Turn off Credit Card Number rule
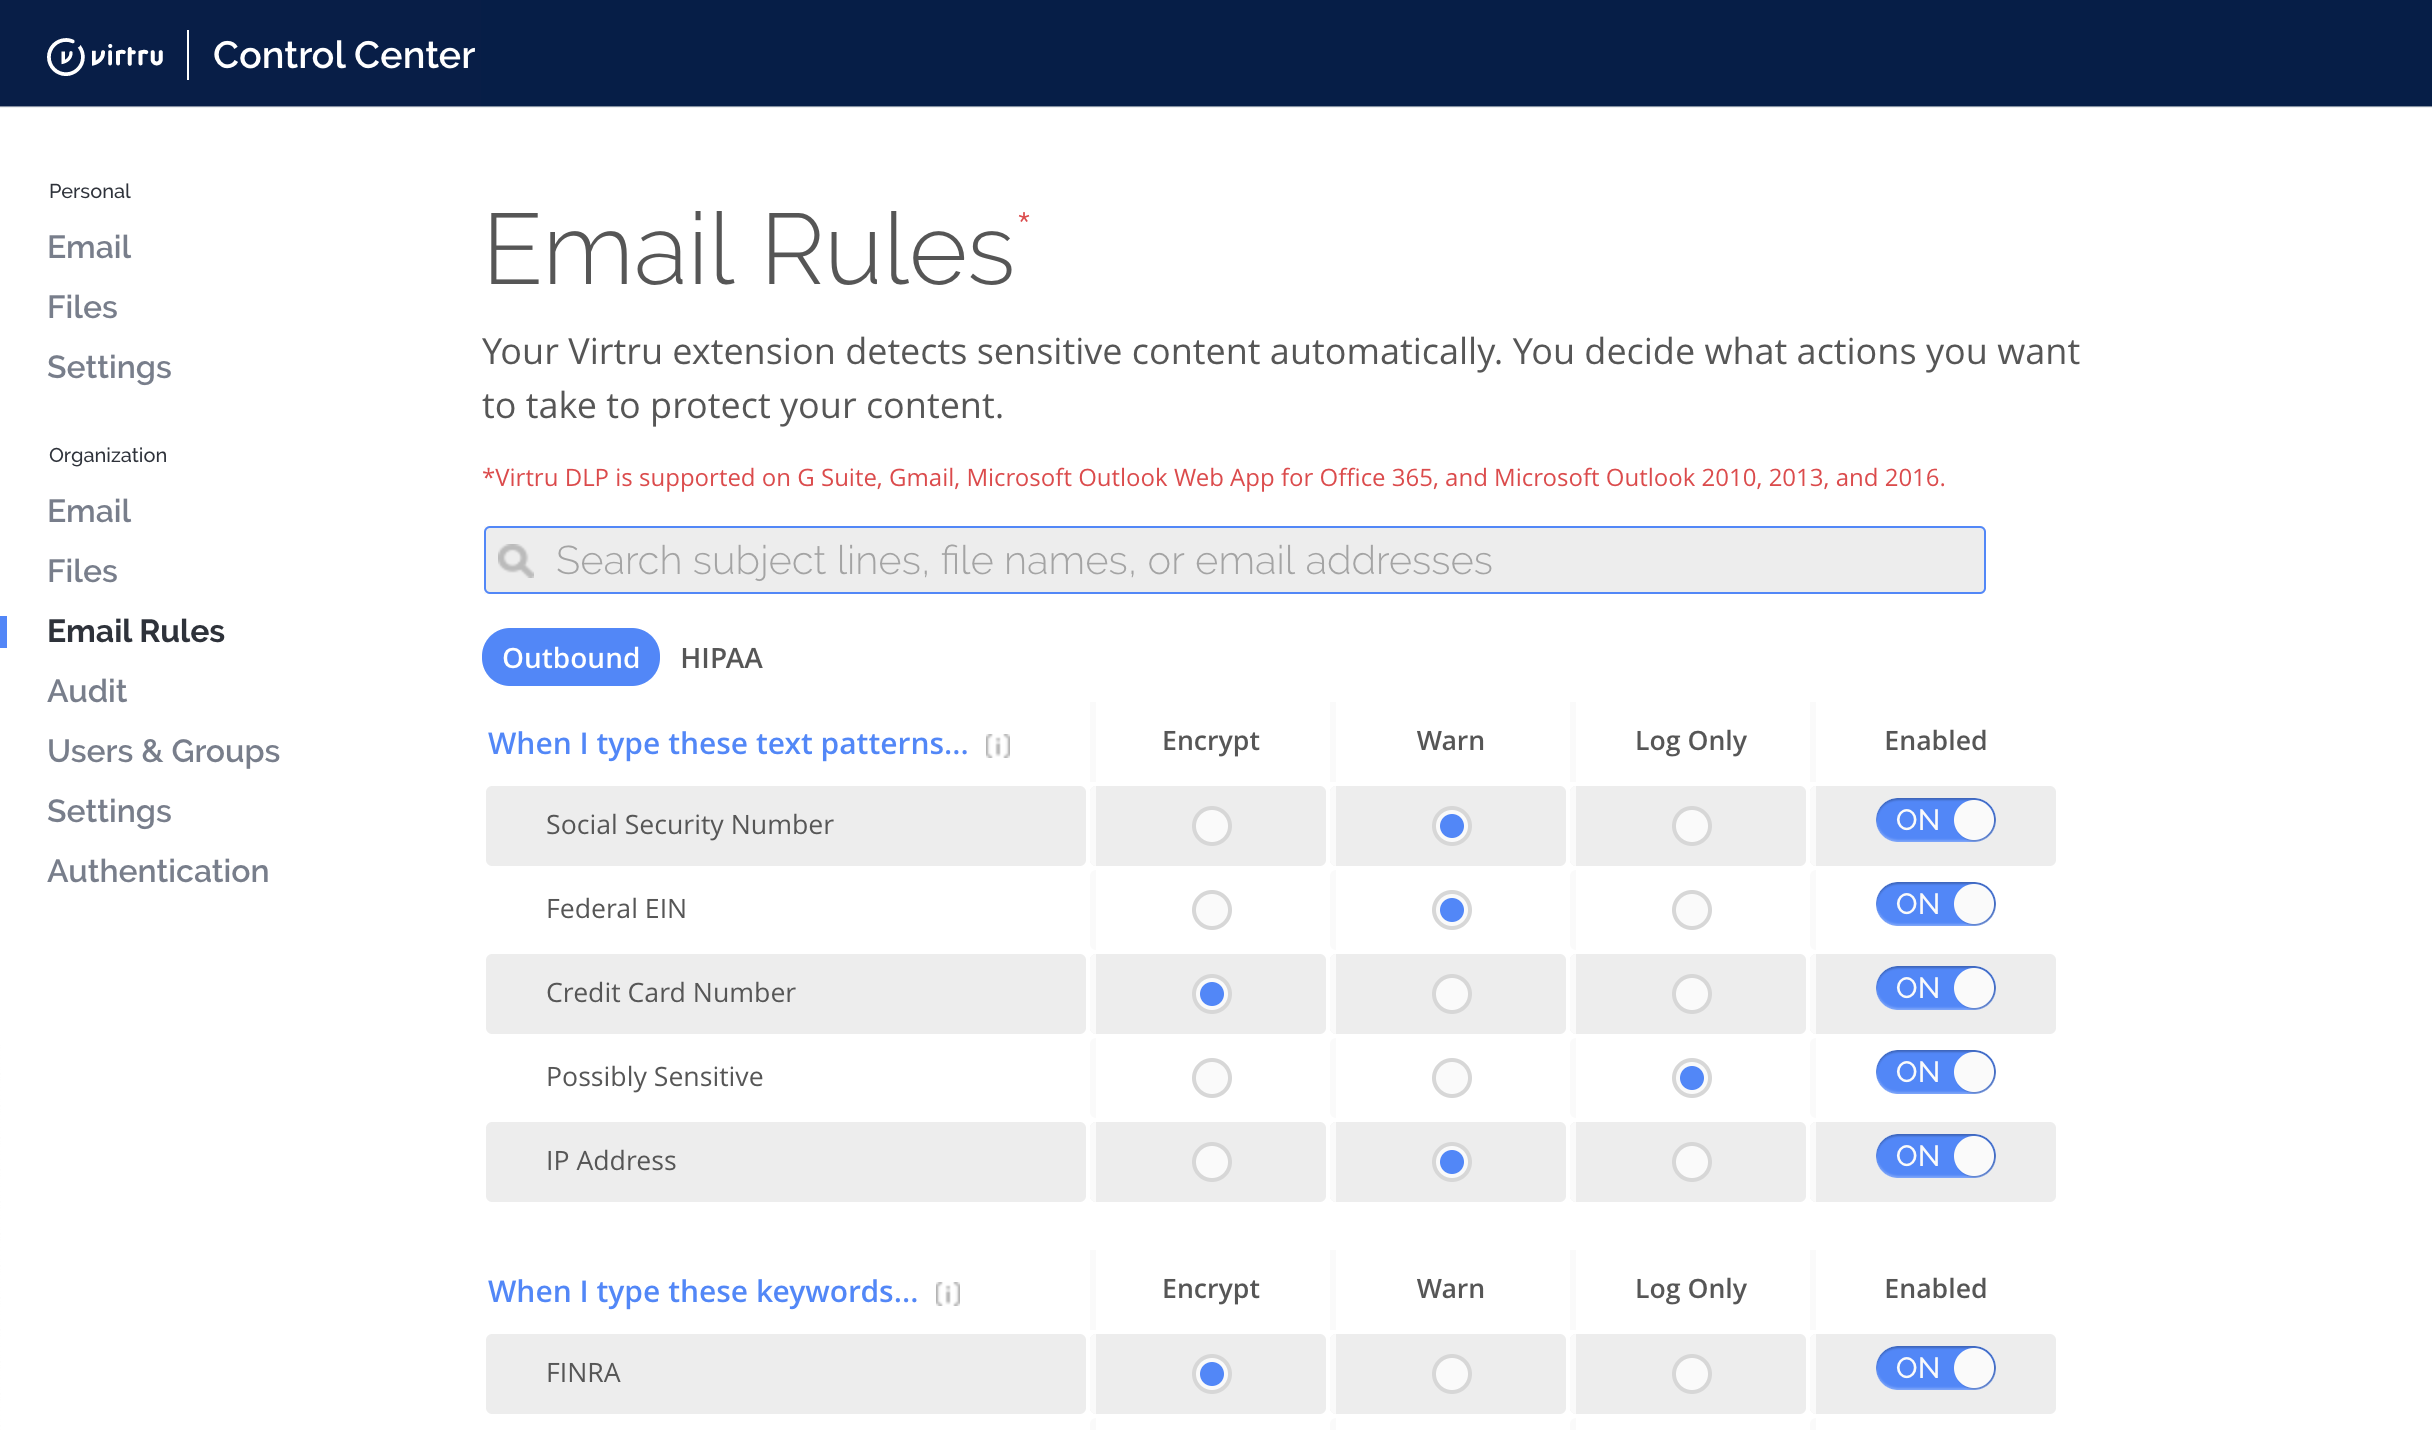2432x1430 pixels. coord(1935,988)
